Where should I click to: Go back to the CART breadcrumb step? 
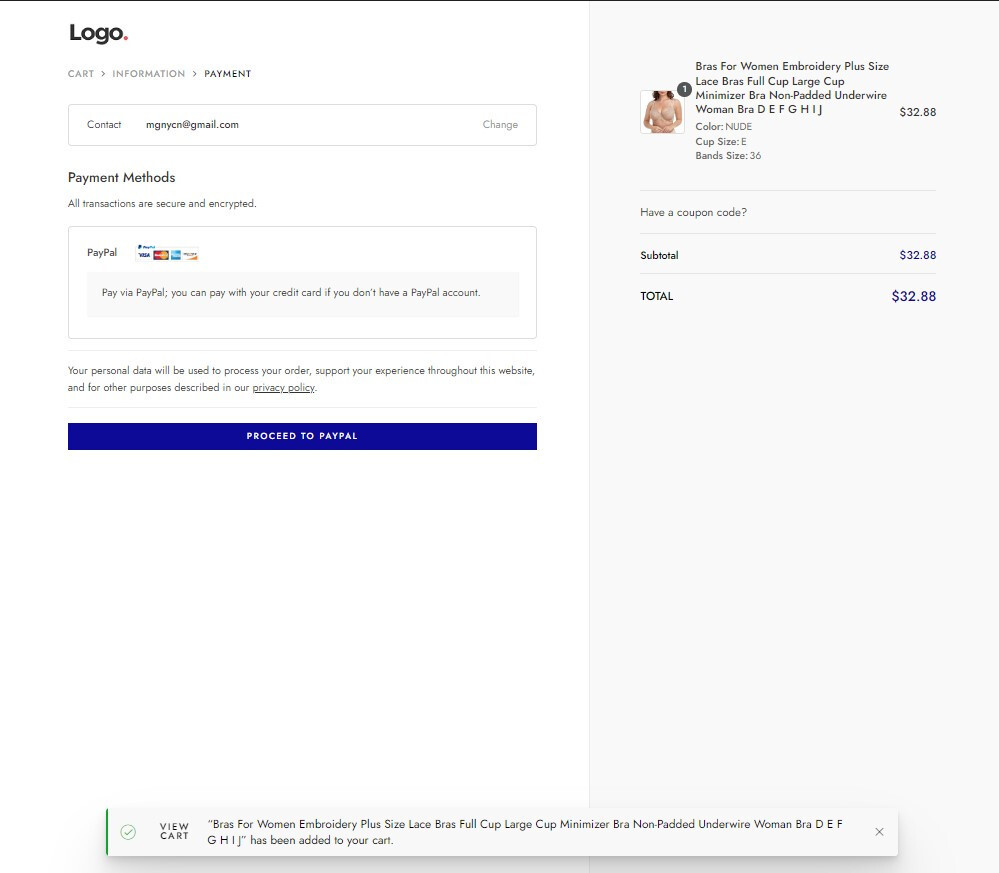click(x=81, y=74)
